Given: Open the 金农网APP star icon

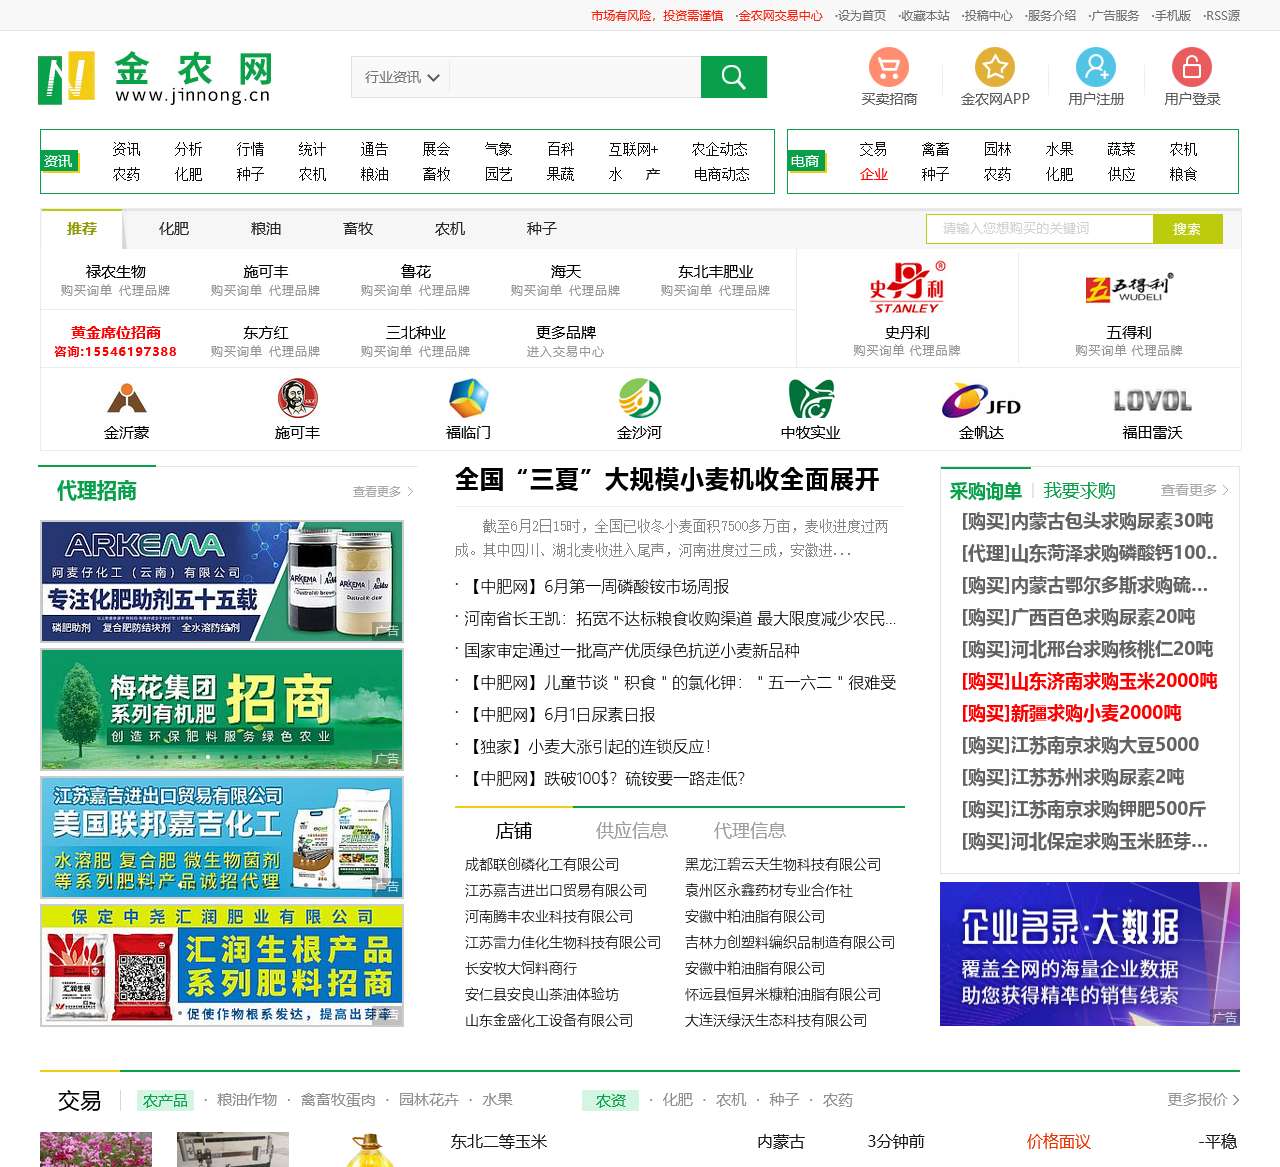Looking at the screenshot, I should 995,67.
